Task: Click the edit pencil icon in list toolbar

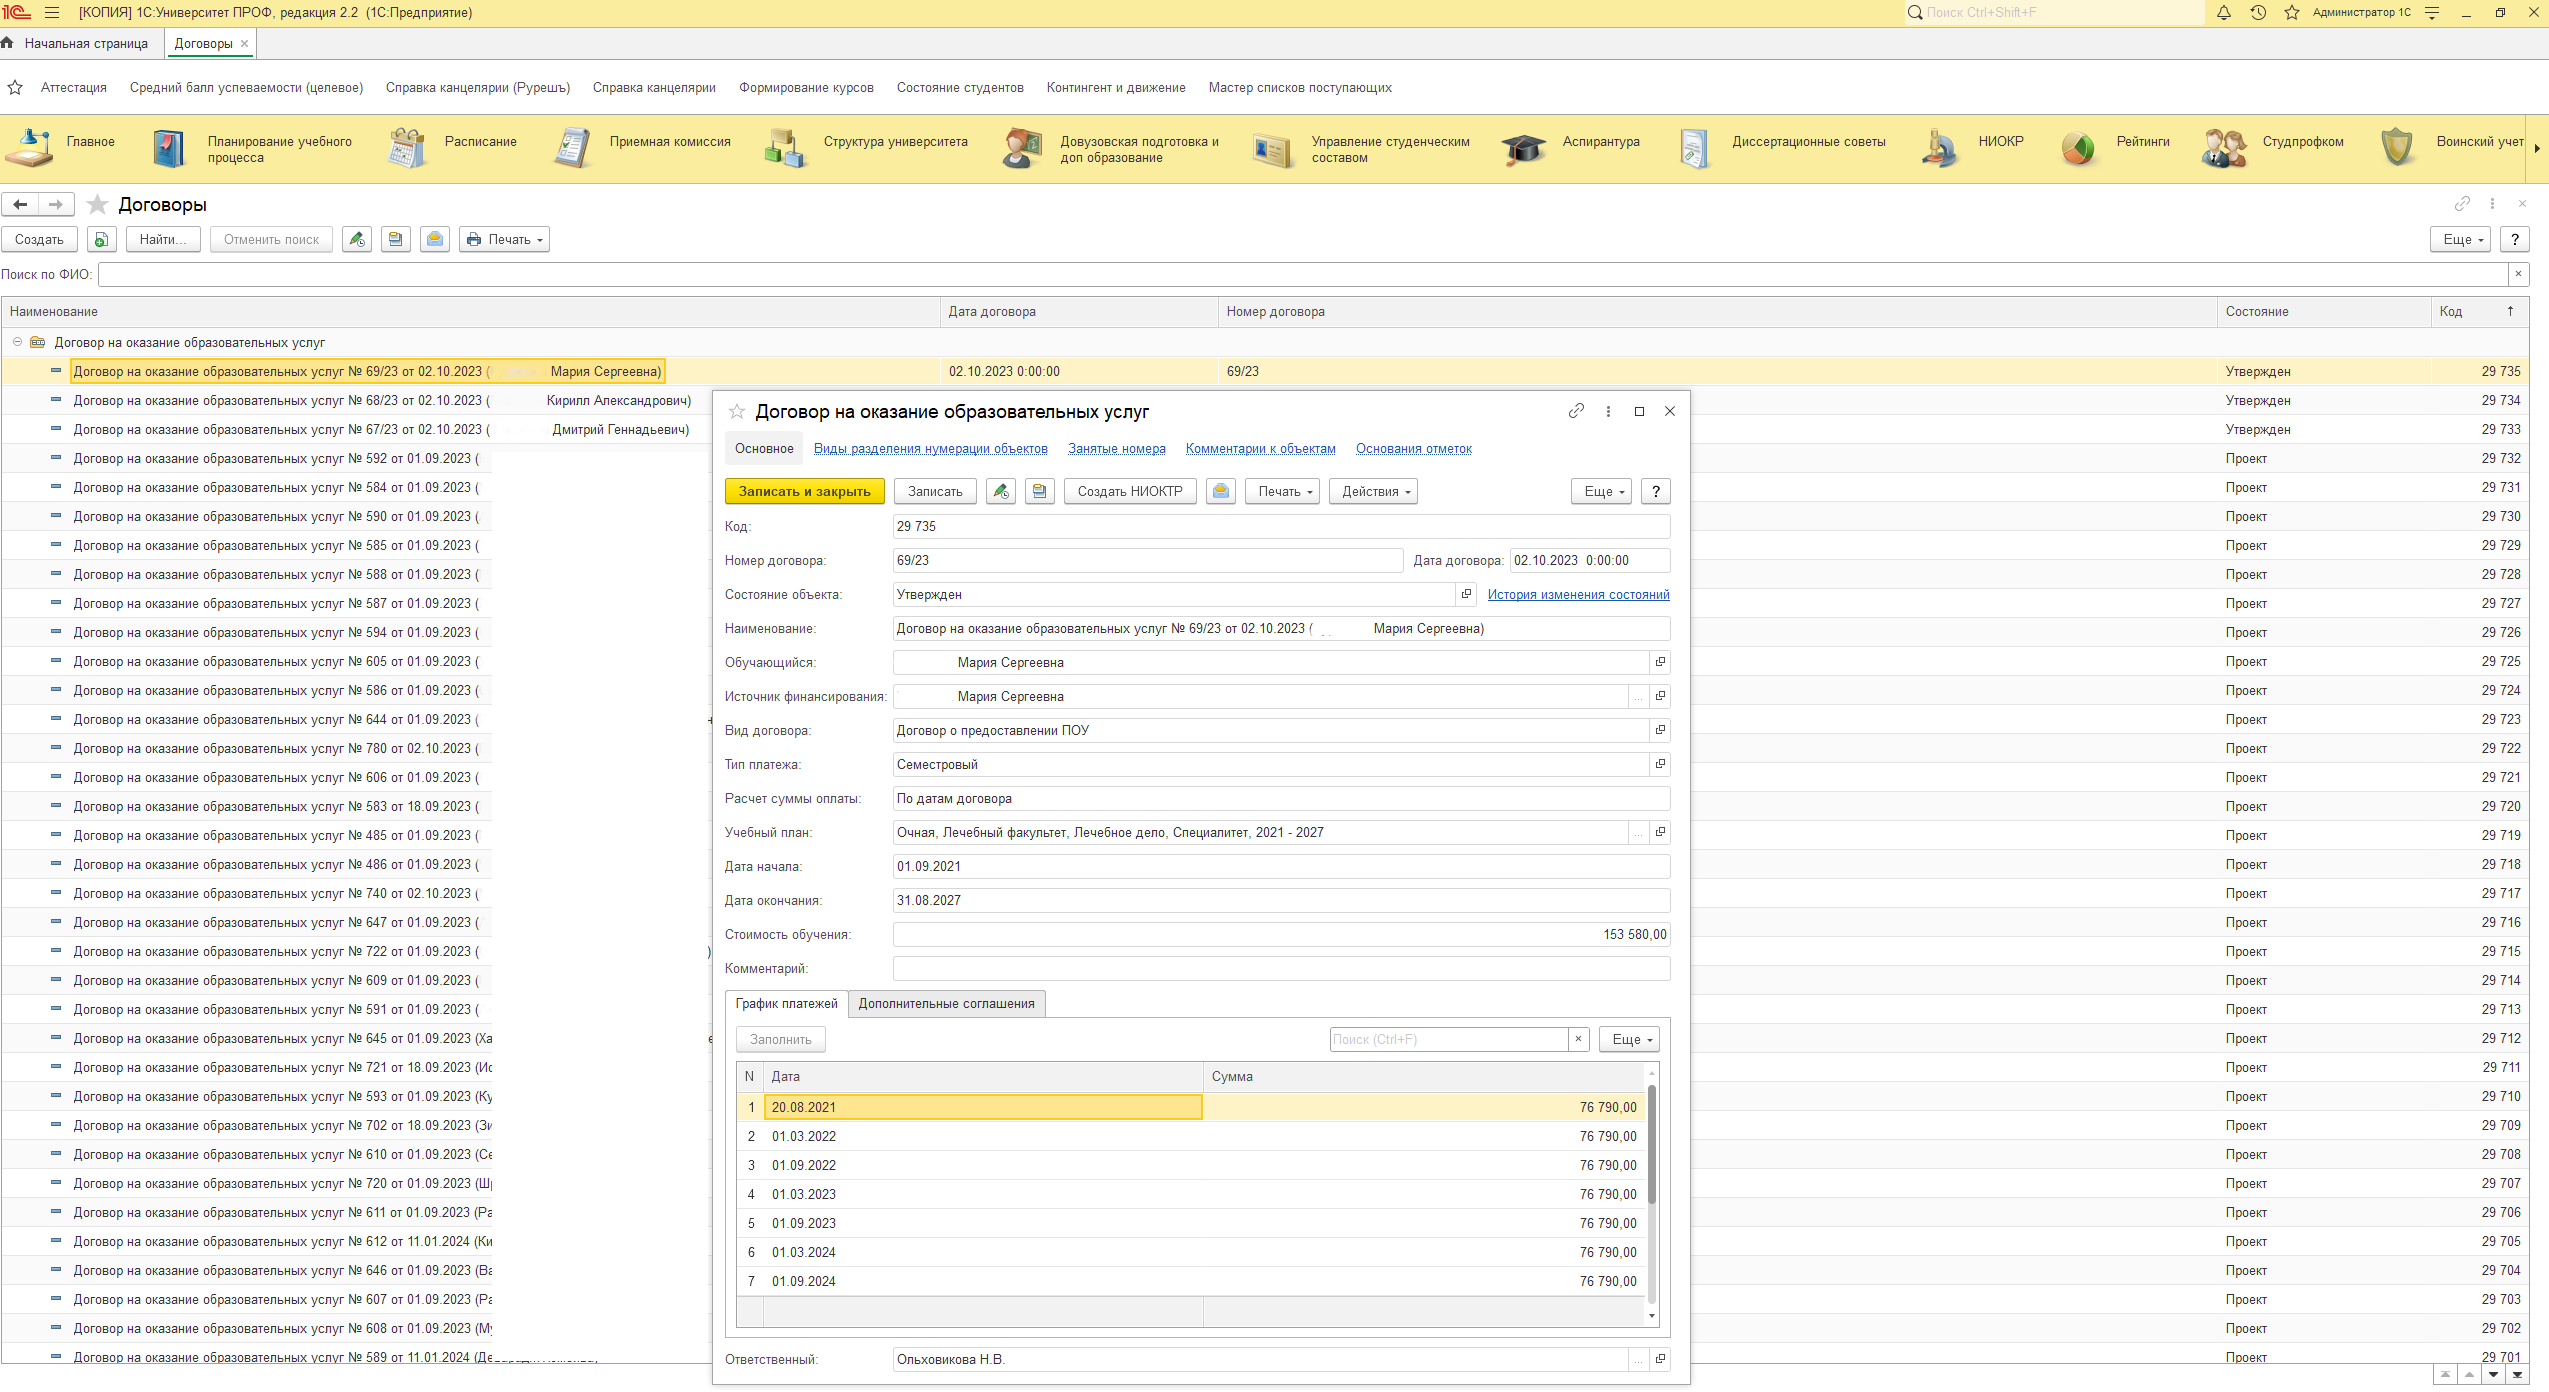Action: [x=357, y=239]
